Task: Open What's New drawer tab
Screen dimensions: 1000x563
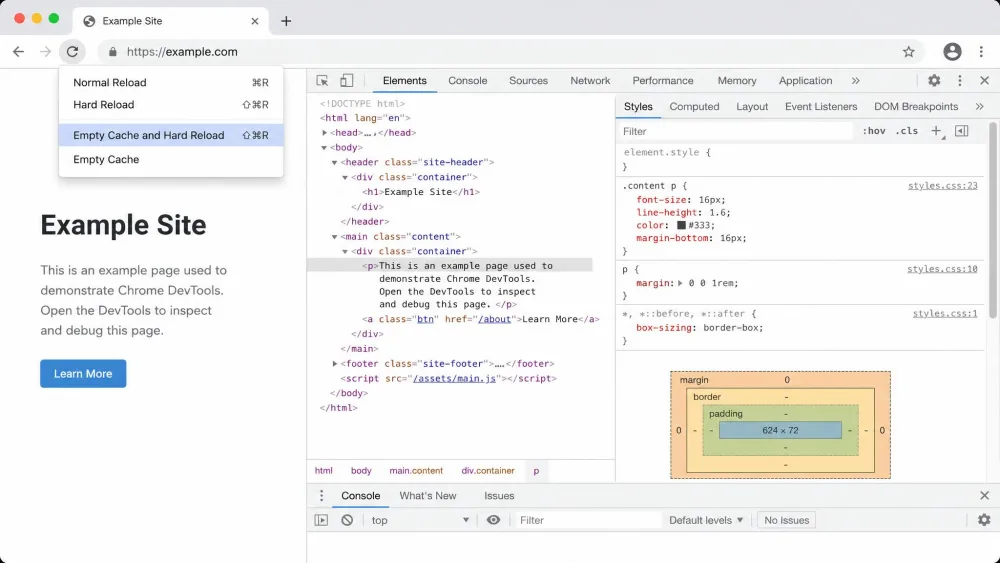Action: click(x=428, y=495)
